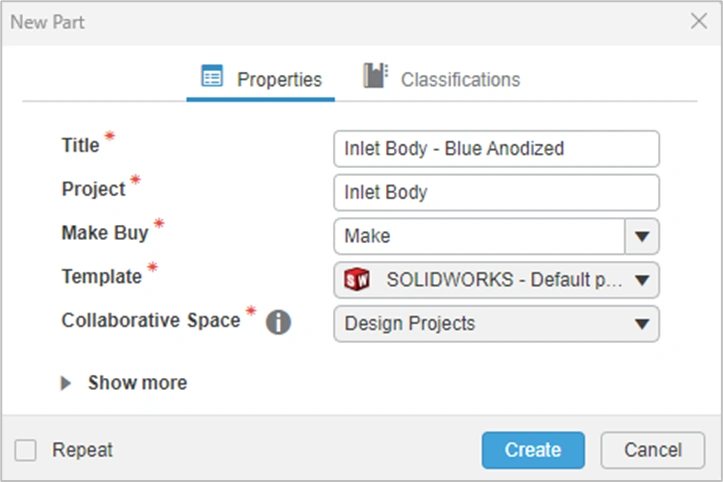Open the Collaborative Space dropdown
Viewport: 723px width, 482px height.
[x=642, y=323]
